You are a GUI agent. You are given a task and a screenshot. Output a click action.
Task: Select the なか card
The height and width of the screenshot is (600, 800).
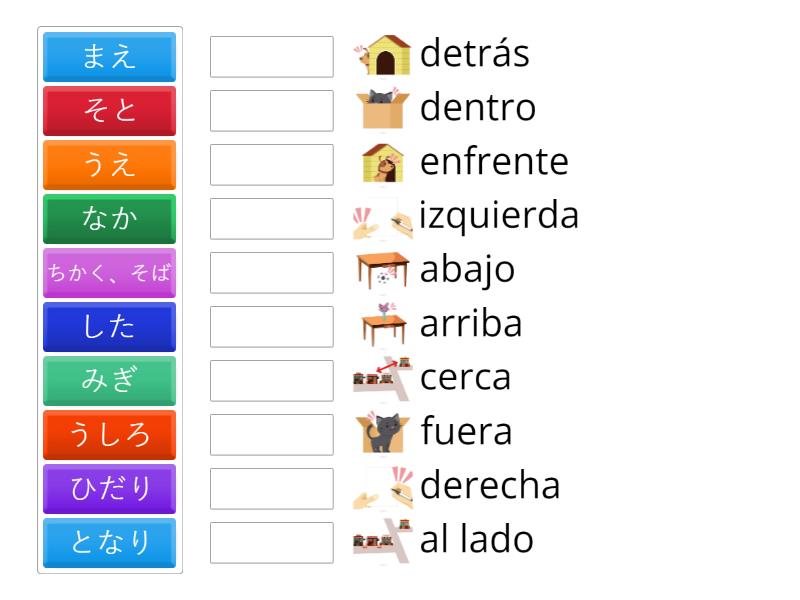click(x=109, y=219)
